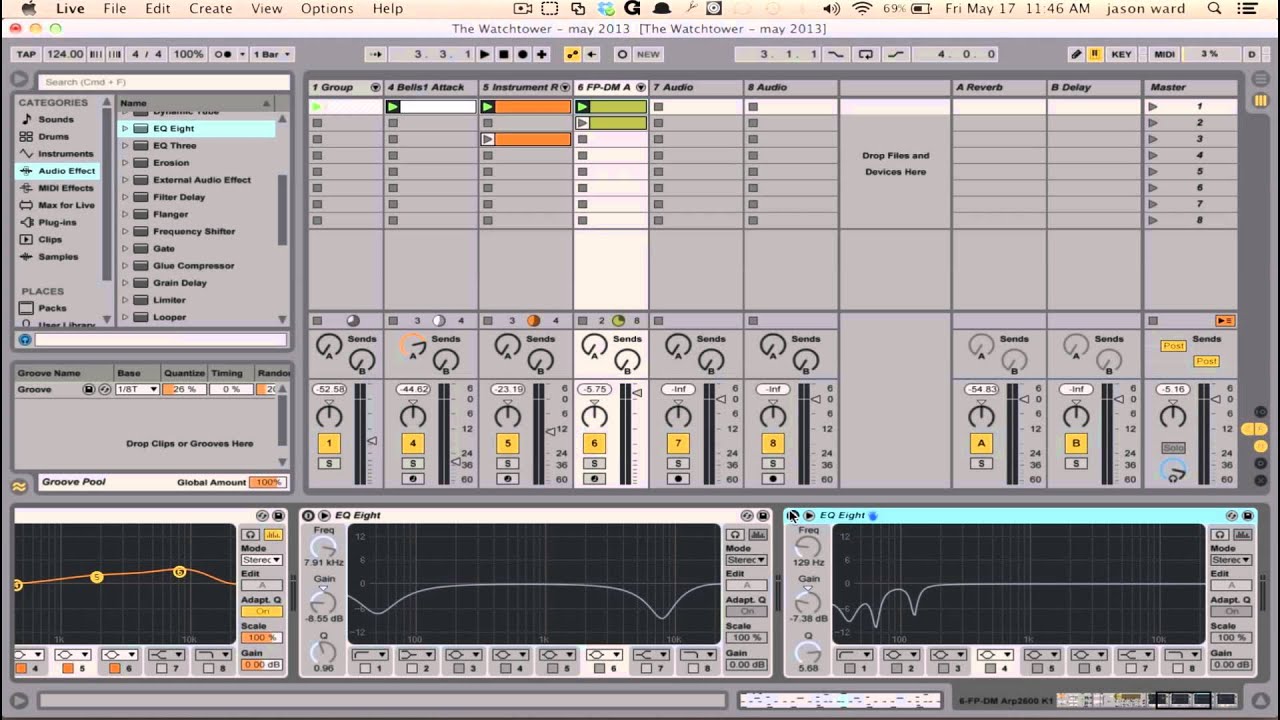Screen dimensions: 1280x720
Task: Click the transport Stop button
Action: [x=504, y=54]
